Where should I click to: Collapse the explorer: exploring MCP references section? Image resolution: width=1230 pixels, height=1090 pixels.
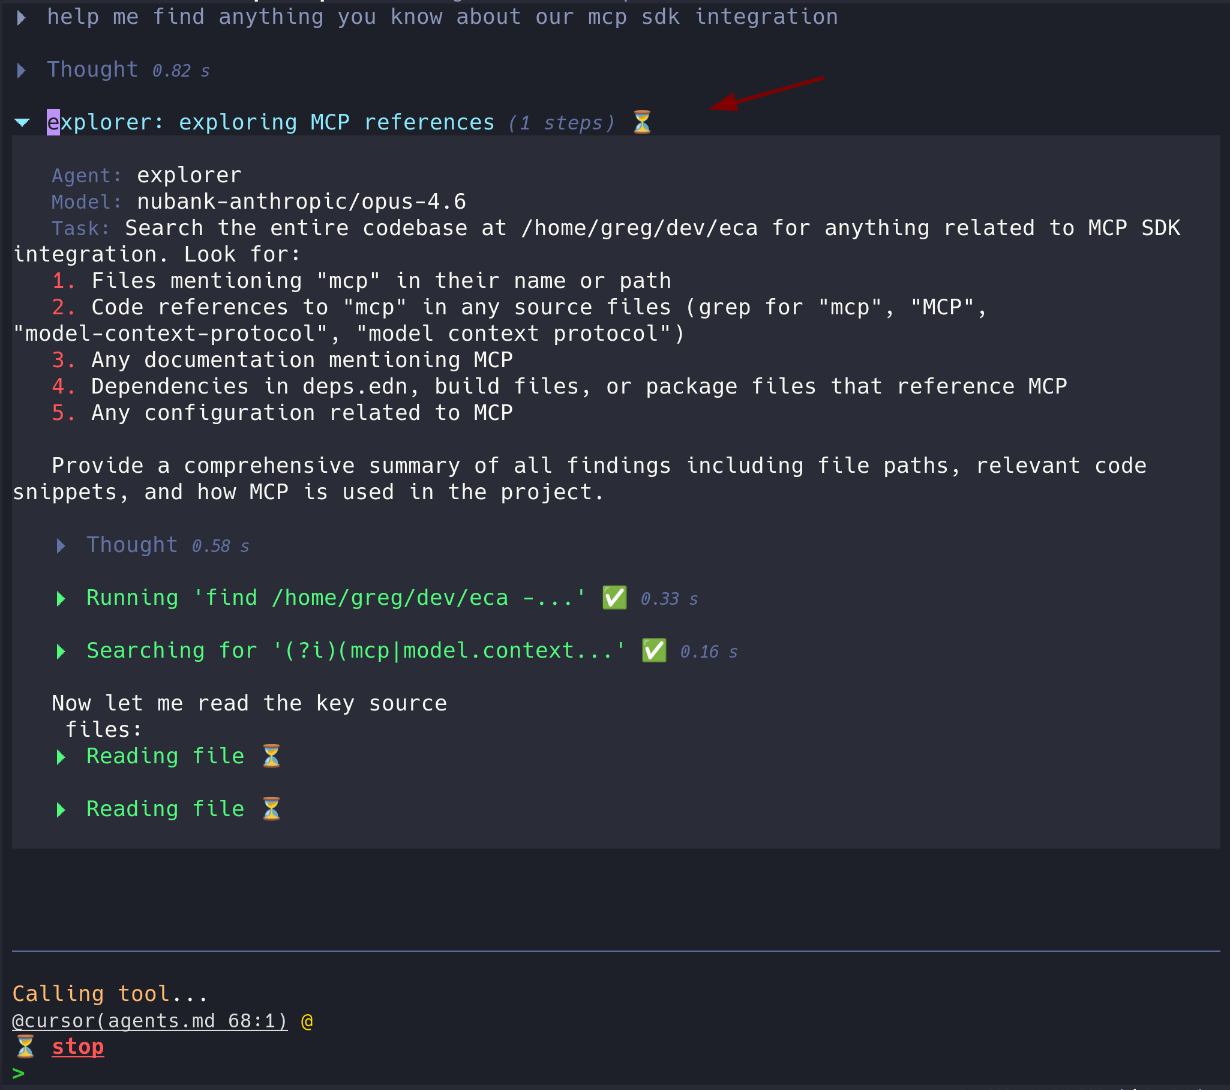22,123
